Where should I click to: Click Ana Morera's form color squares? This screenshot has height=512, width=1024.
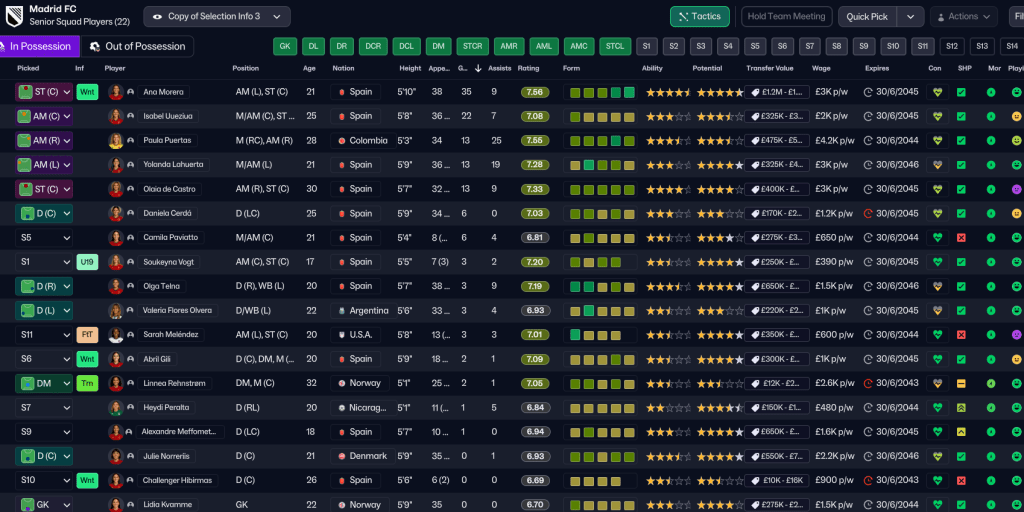(599, 92)
